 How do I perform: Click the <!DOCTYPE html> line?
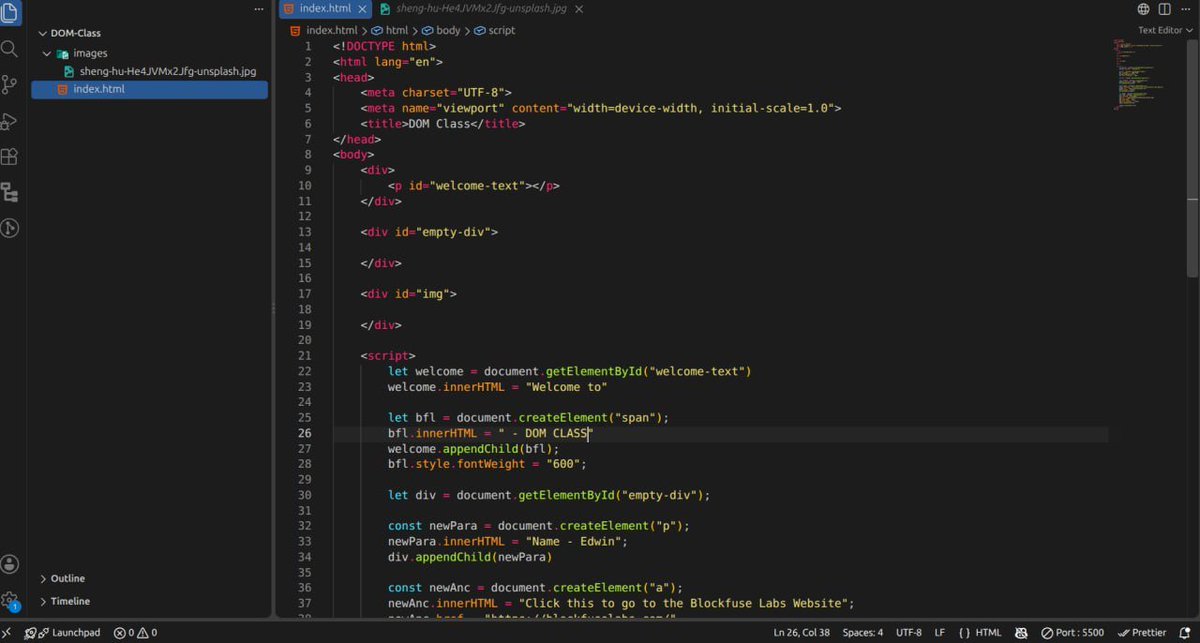click(x=385, y=46)
